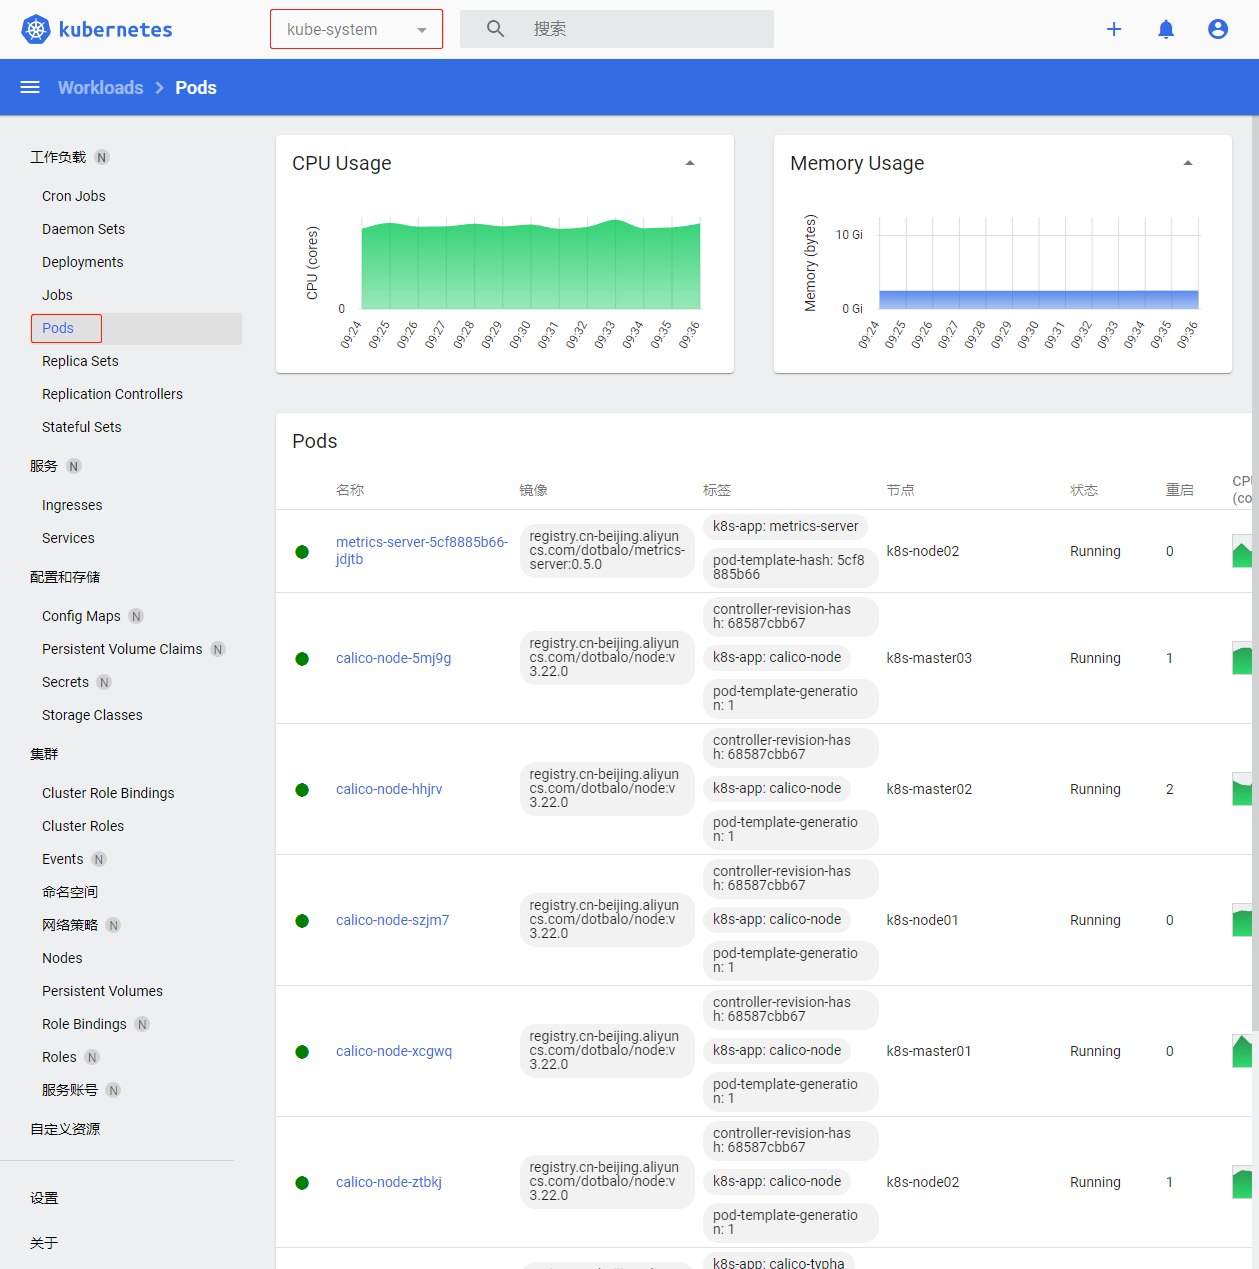Click CPU sparkline for calico-node-xcgwq row
Screen dimensions: 1259x1269
click(x=1242, y=1051)
